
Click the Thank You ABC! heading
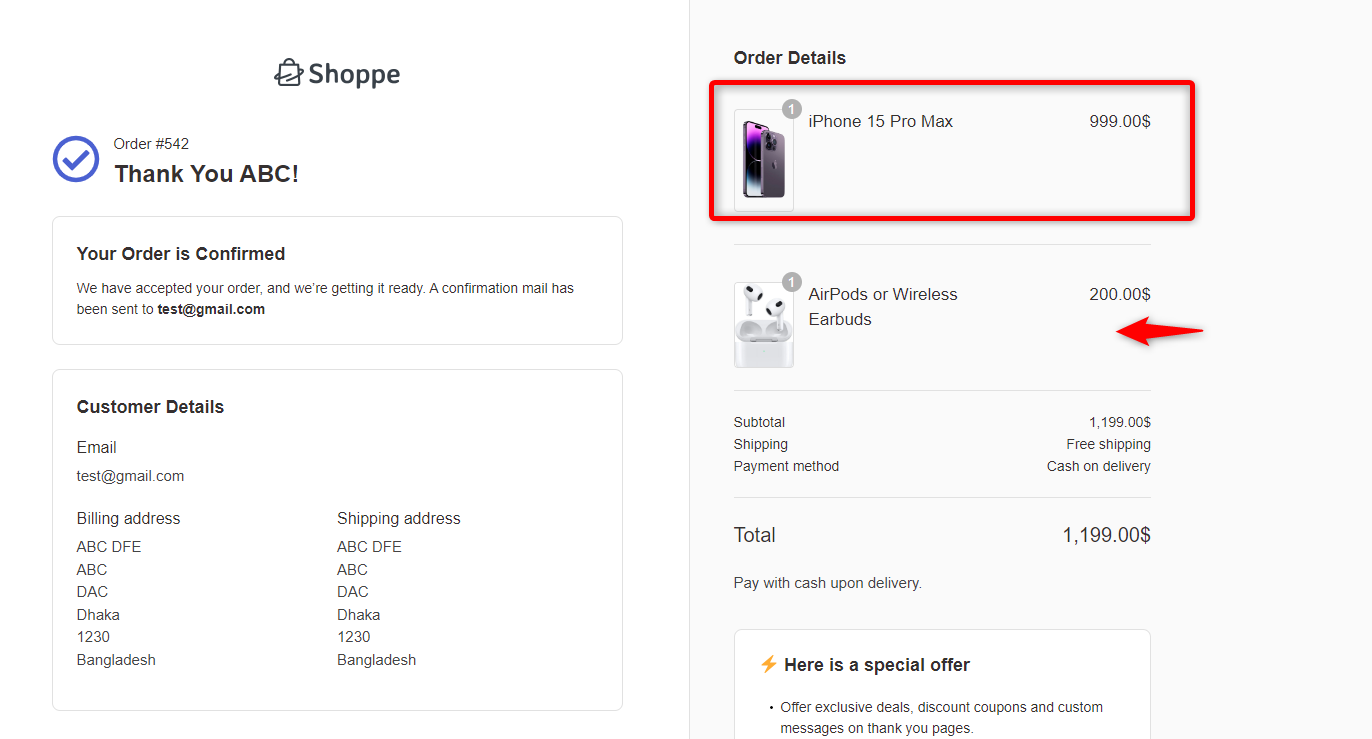206,174
